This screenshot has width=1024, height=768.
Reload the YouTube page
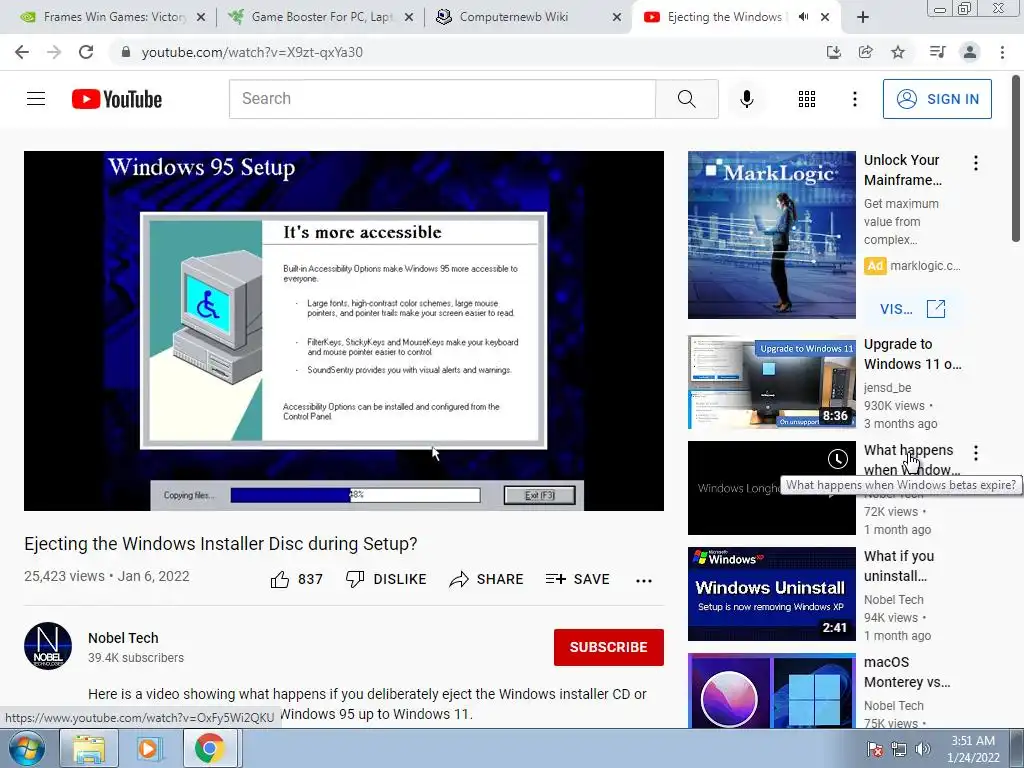(x=86, y=52)
